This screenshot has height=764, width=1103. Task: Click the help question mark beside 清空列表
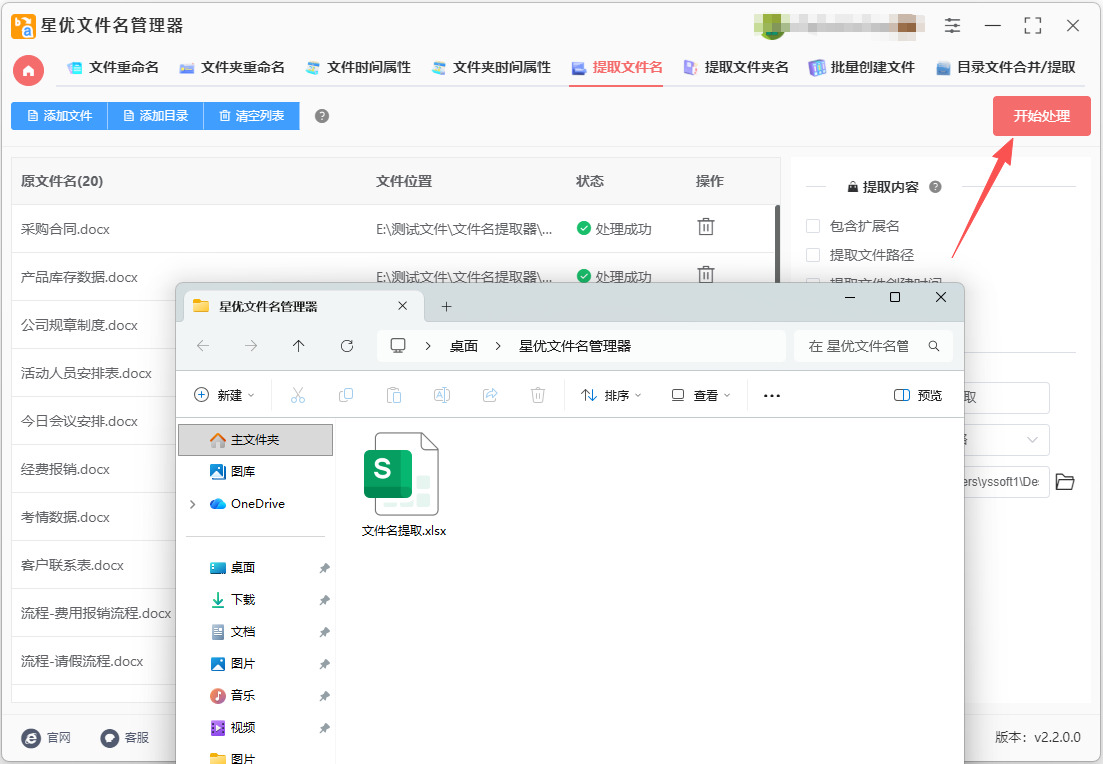tap(321, 116)
